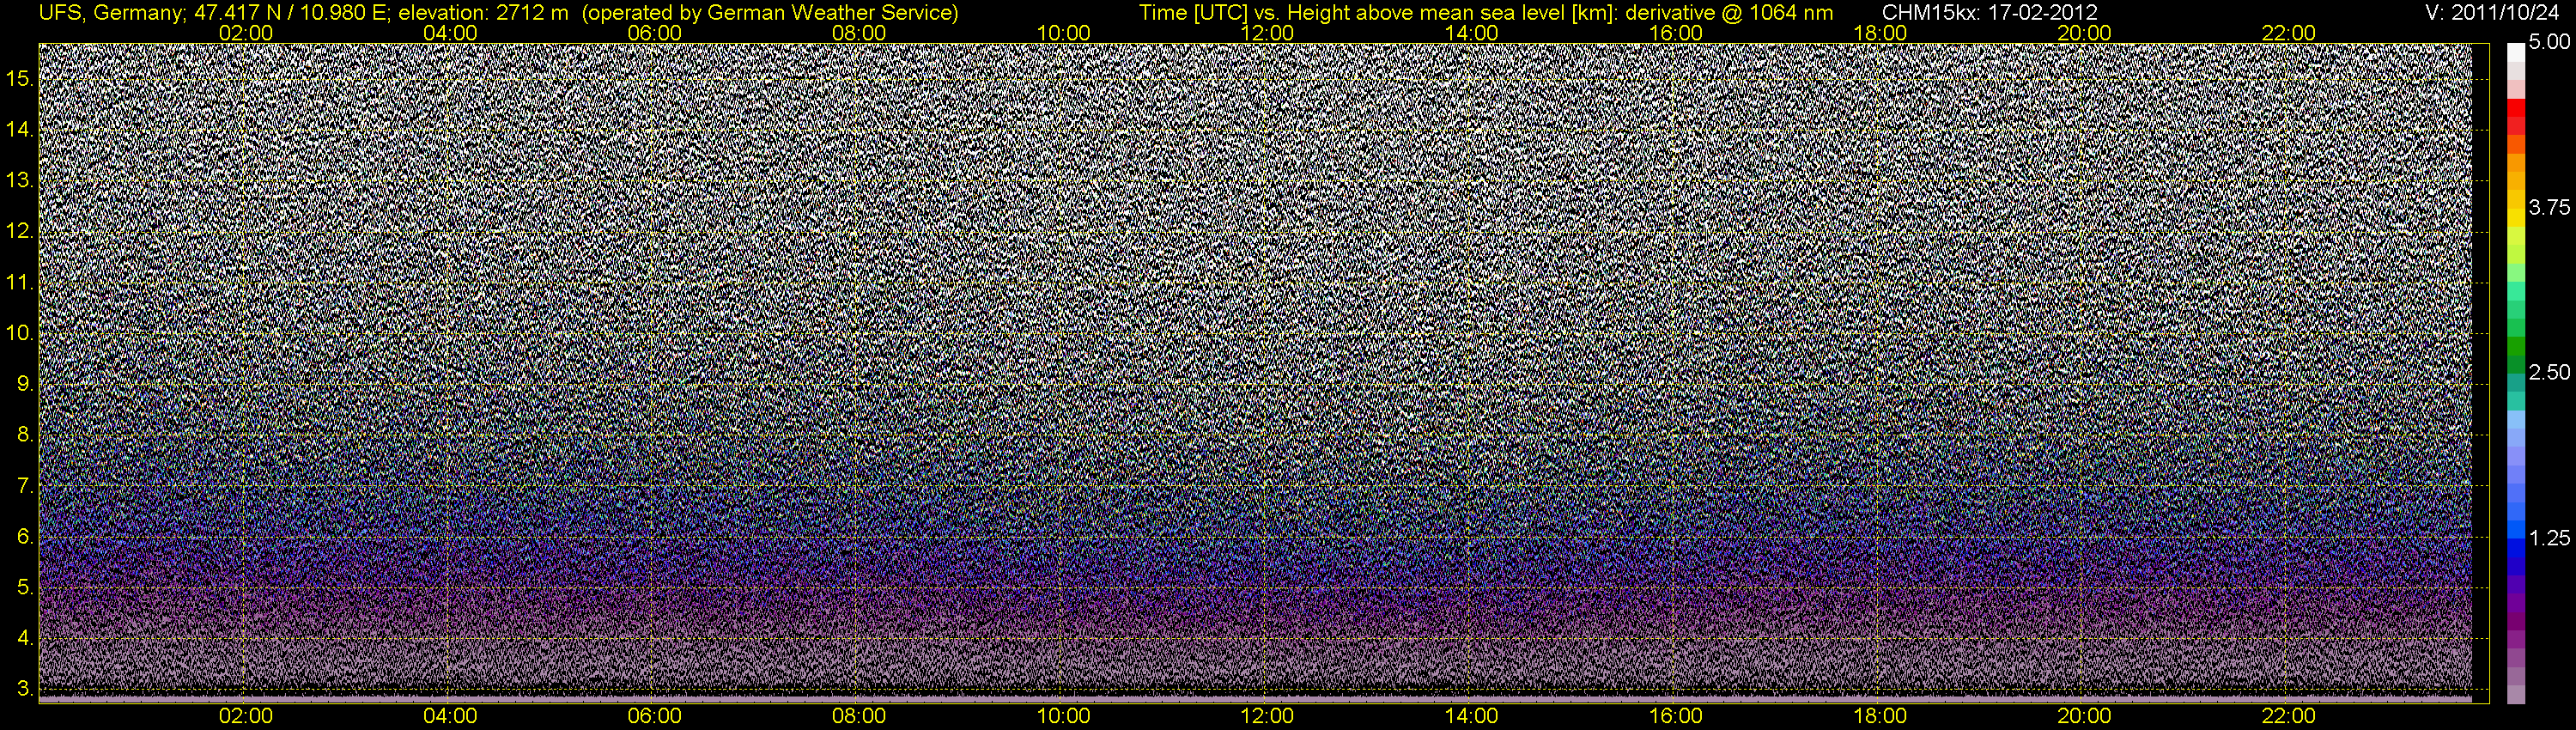Click the plot title "Time [UTC] vs. Height above mean sea level [km]"
This screenshot has width=2576, height=730.
pyautogui.click(x=1379, y=13)
